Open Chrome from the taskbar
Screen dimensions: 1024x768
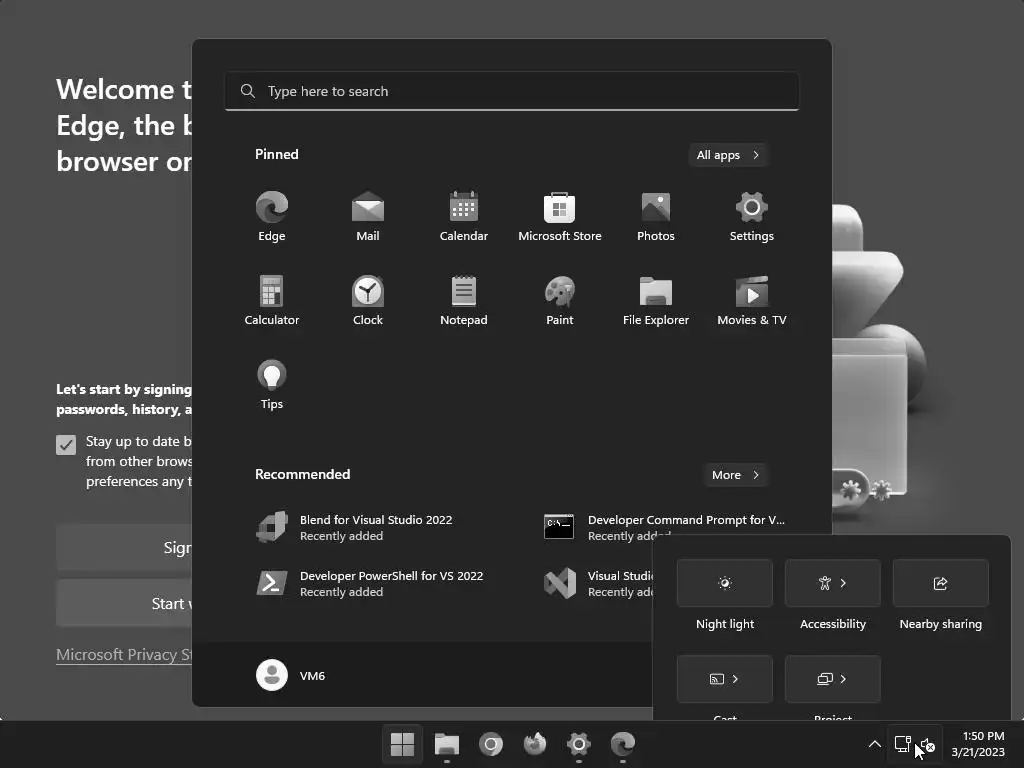490,744
